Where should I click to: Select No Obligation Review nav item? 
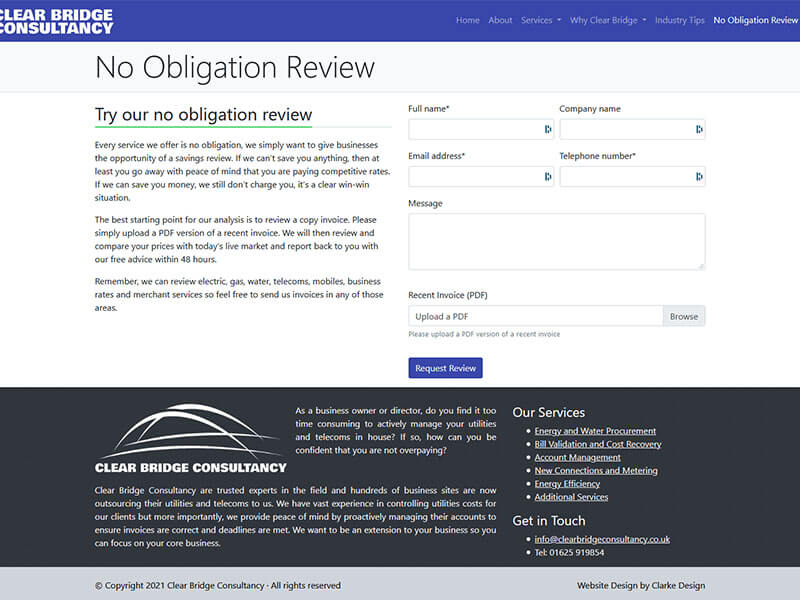click(x=756, y=20)
